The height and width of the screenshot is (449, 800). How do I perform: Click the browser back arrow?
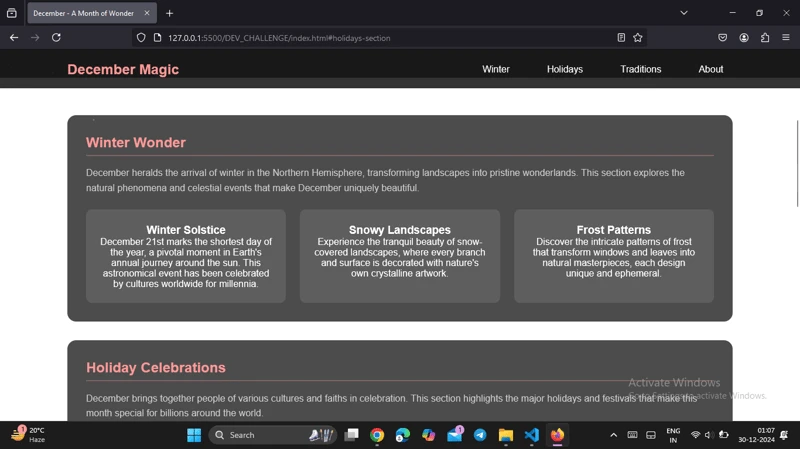click(x=14, y=38)
